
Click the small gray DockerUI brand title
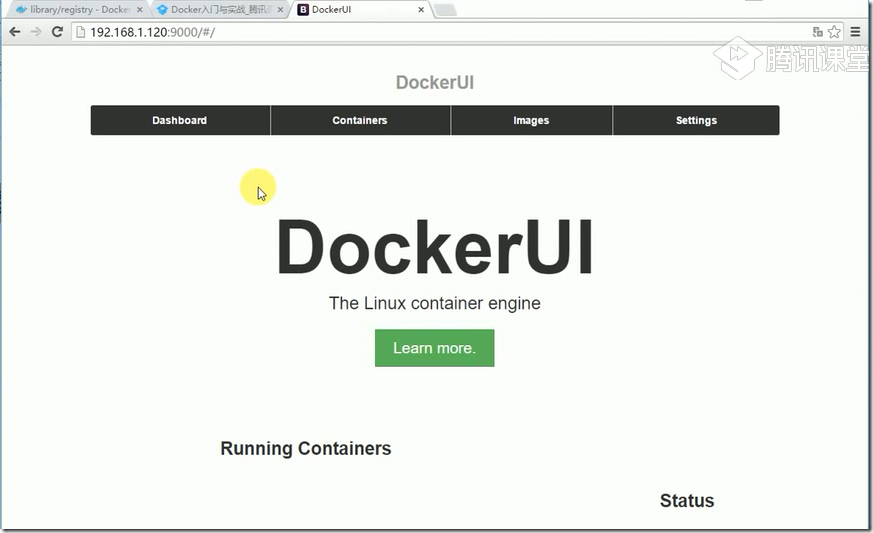tap(435, 82)
